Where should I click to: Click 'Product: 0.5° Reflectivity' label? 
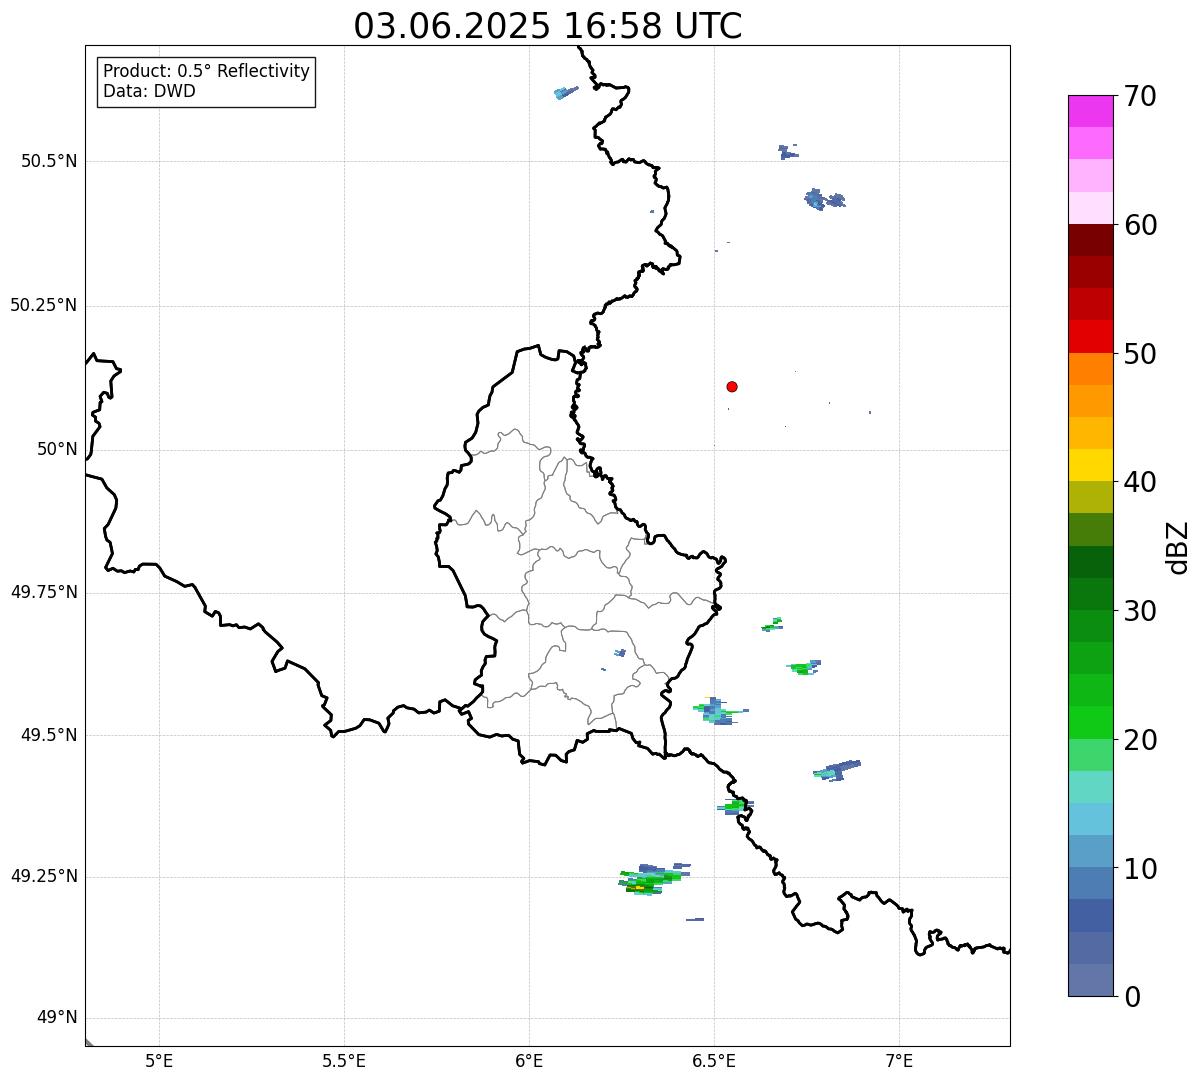pos(206,72)
